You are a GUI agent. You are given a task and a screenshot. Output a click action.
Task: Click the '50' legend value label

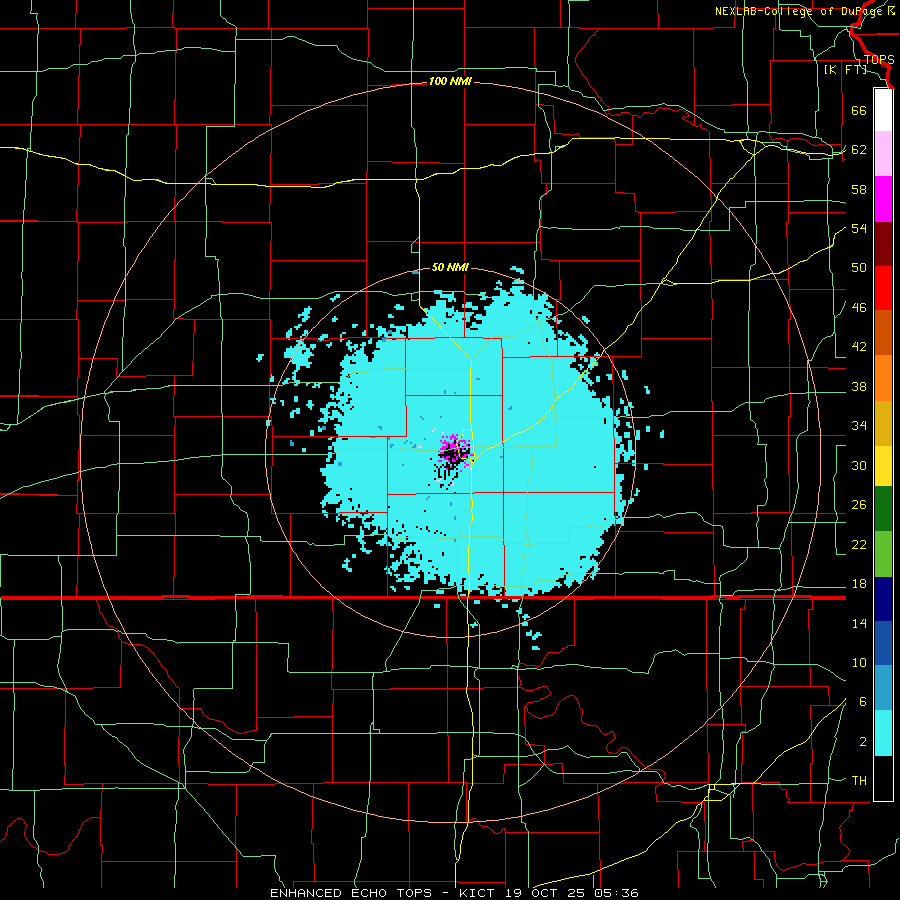tap(859, 268)
